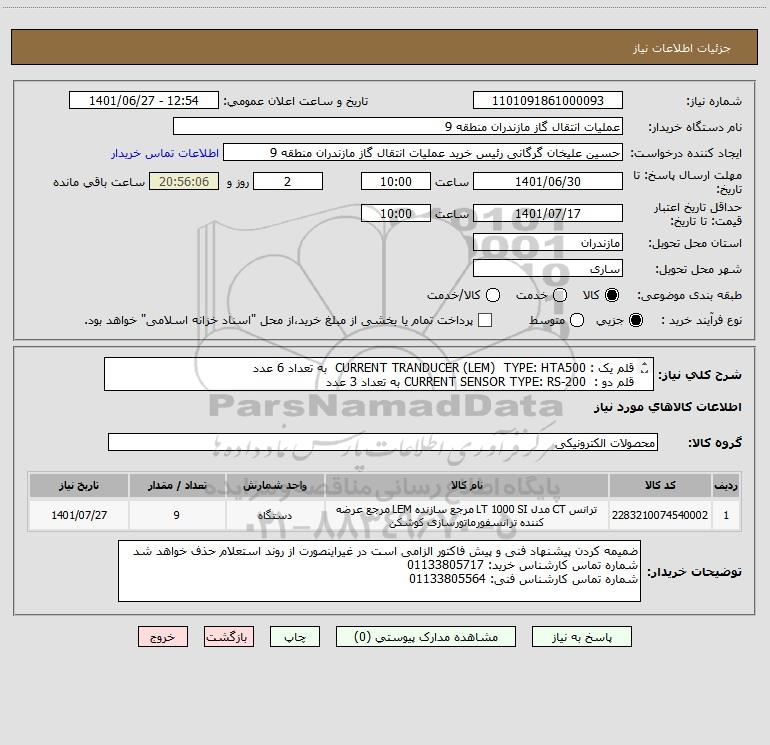770x745 pixels.
Task: Click the price validity hour field
Action: tap(396, 213)
